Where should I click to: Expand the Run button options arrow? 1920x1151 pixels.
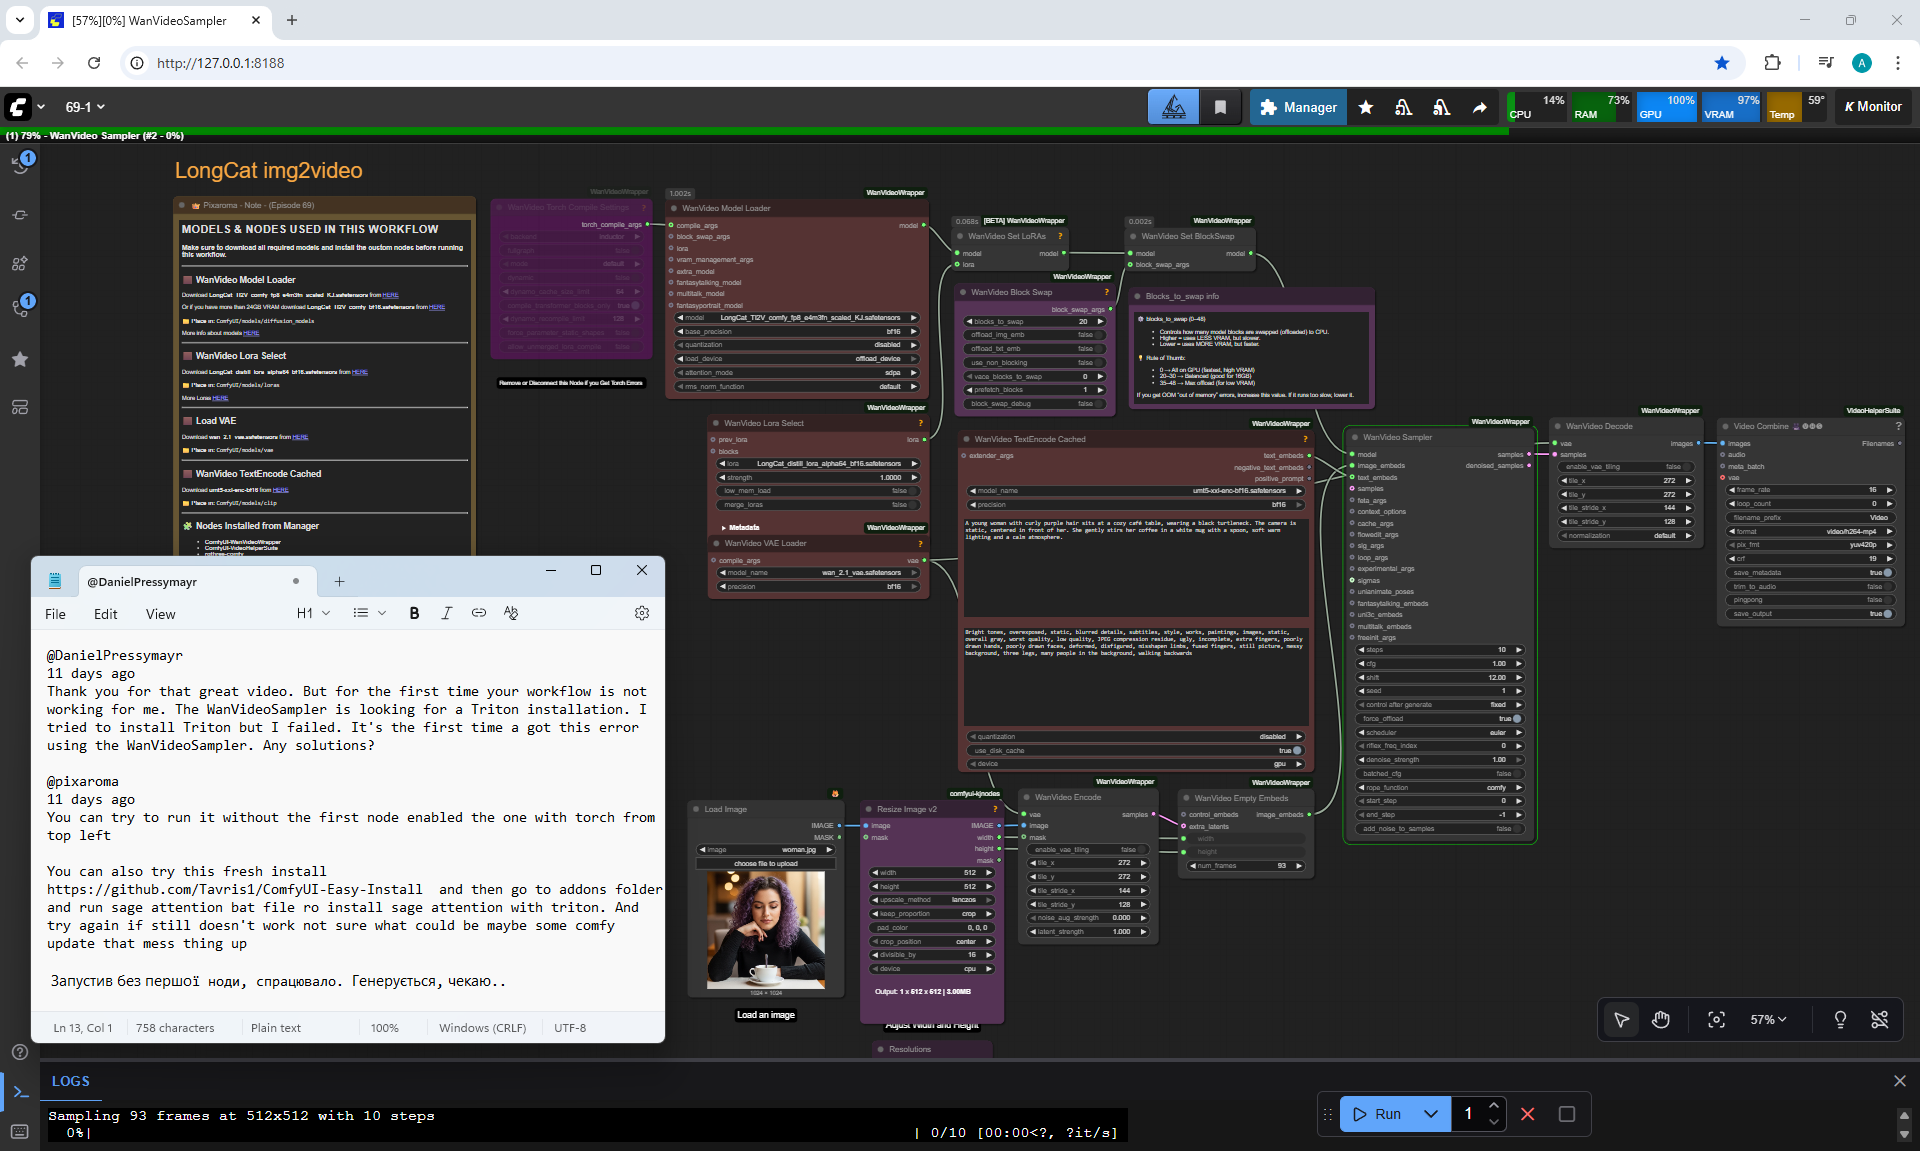point(1431,1114)
